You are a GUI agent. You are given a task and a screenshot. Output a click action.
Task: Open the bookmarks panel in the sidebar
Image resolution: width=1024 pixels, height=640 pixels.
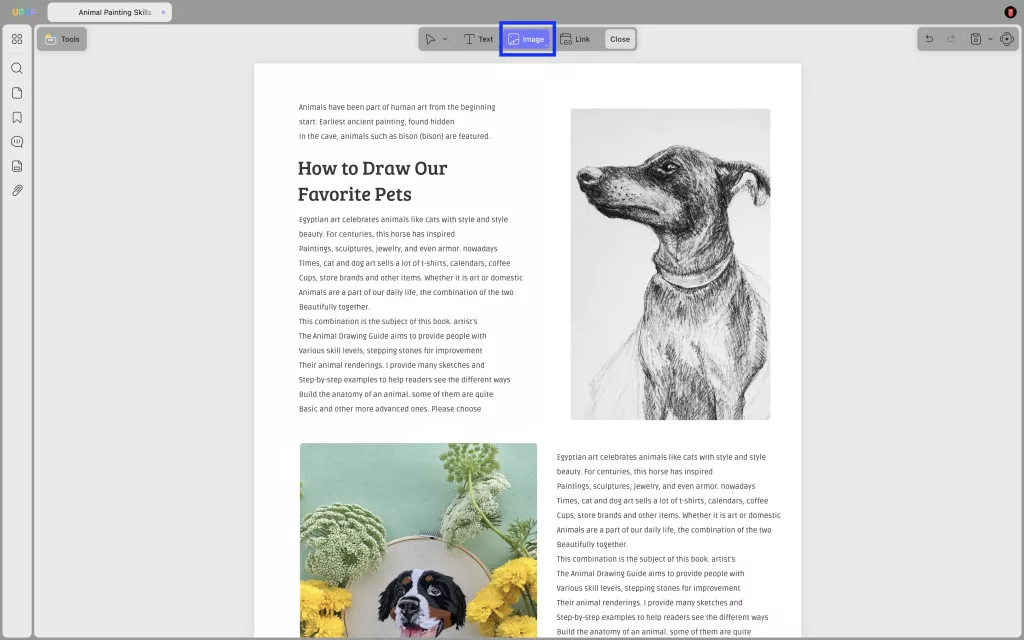click(17, 118)
